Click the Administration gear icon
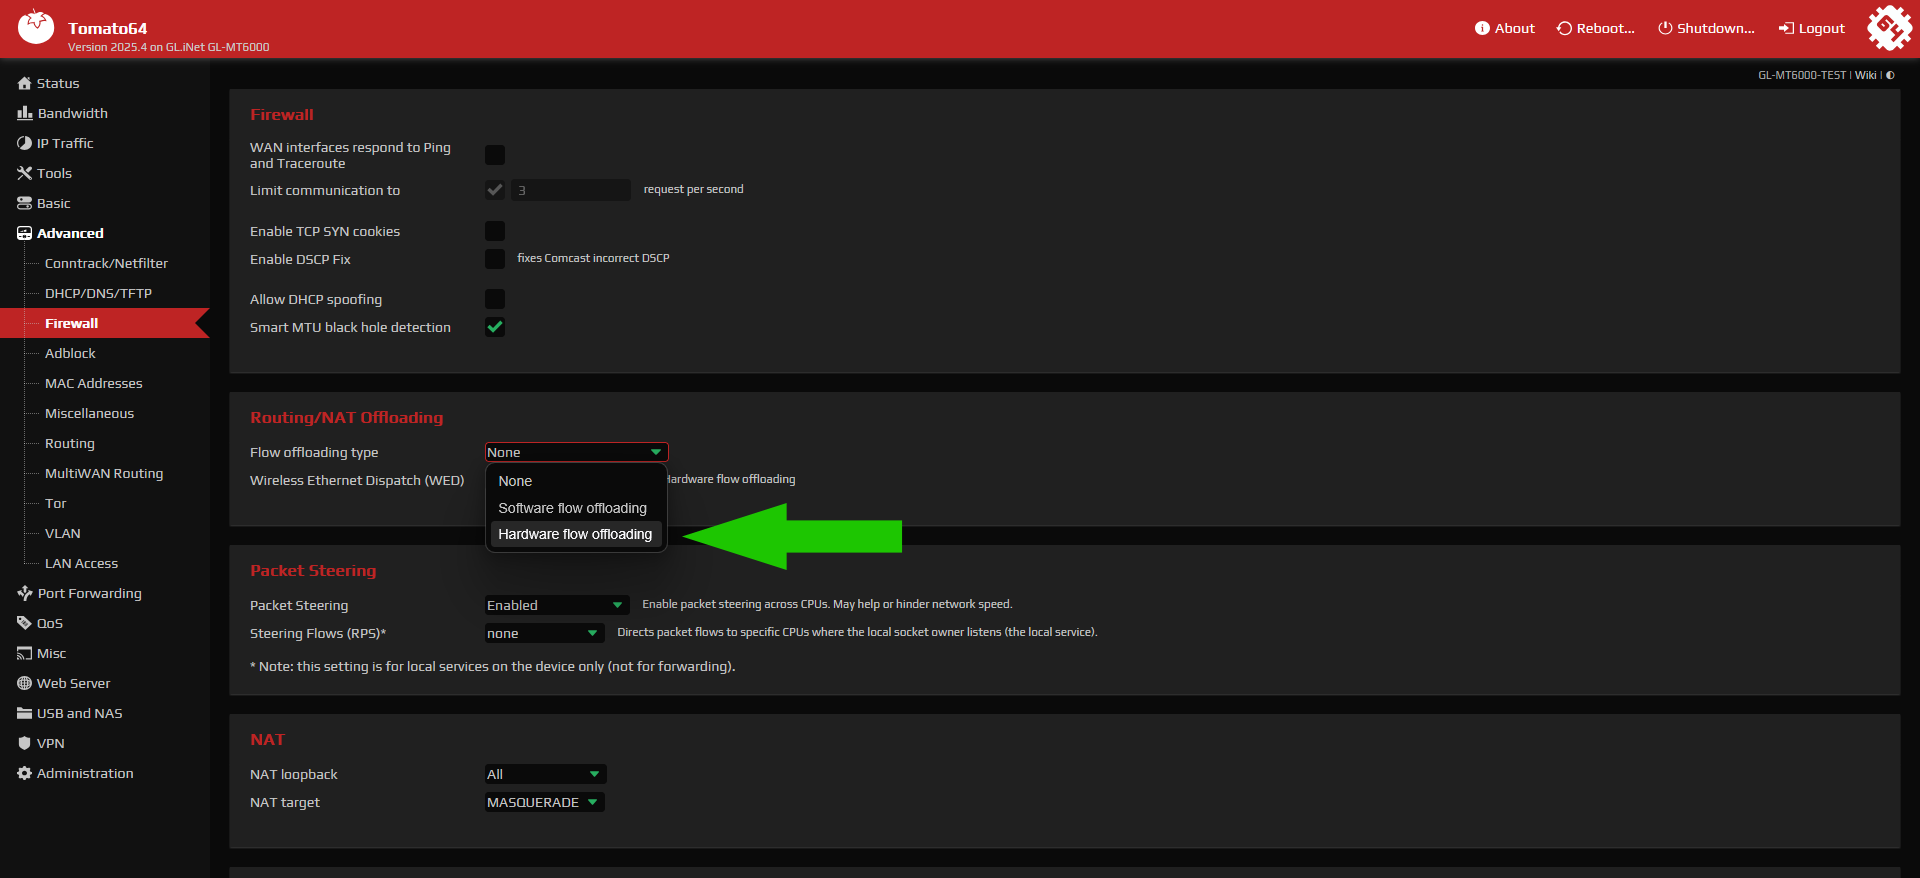This screenshot has width=1920, height=878. (x=24, y=773)
